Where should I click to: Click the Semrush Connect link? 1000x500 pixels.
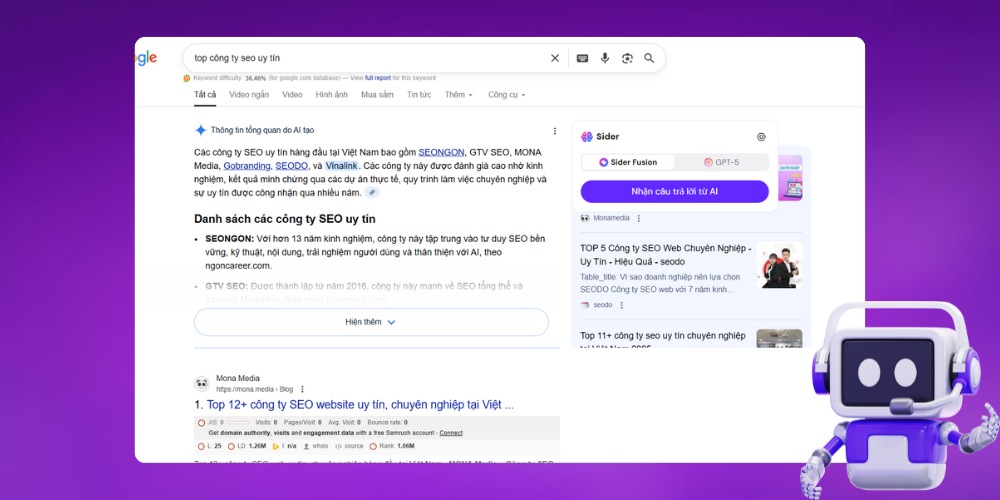pos(451,432)
